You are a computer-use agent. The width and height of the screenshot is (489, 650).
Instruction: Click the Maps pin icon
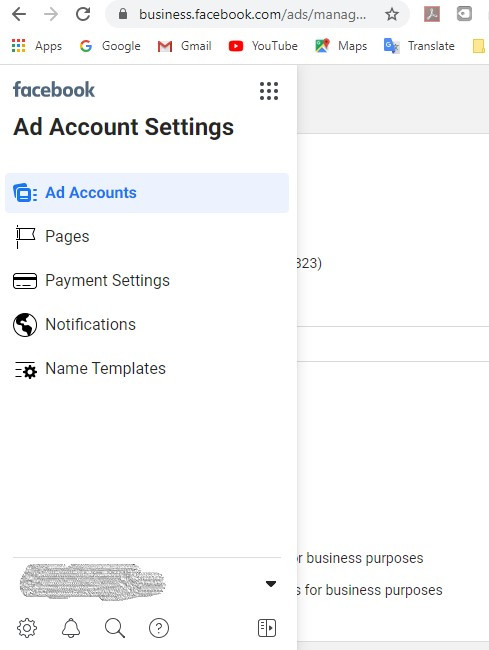click(x=322, y=45)
